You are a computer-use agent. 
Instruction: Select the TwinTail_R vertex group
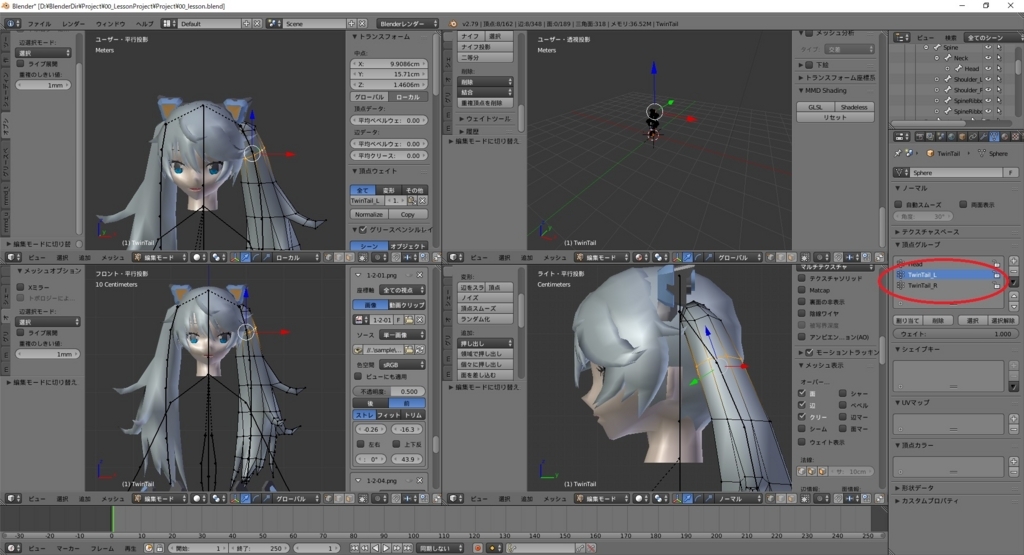[x=947, y=285]
